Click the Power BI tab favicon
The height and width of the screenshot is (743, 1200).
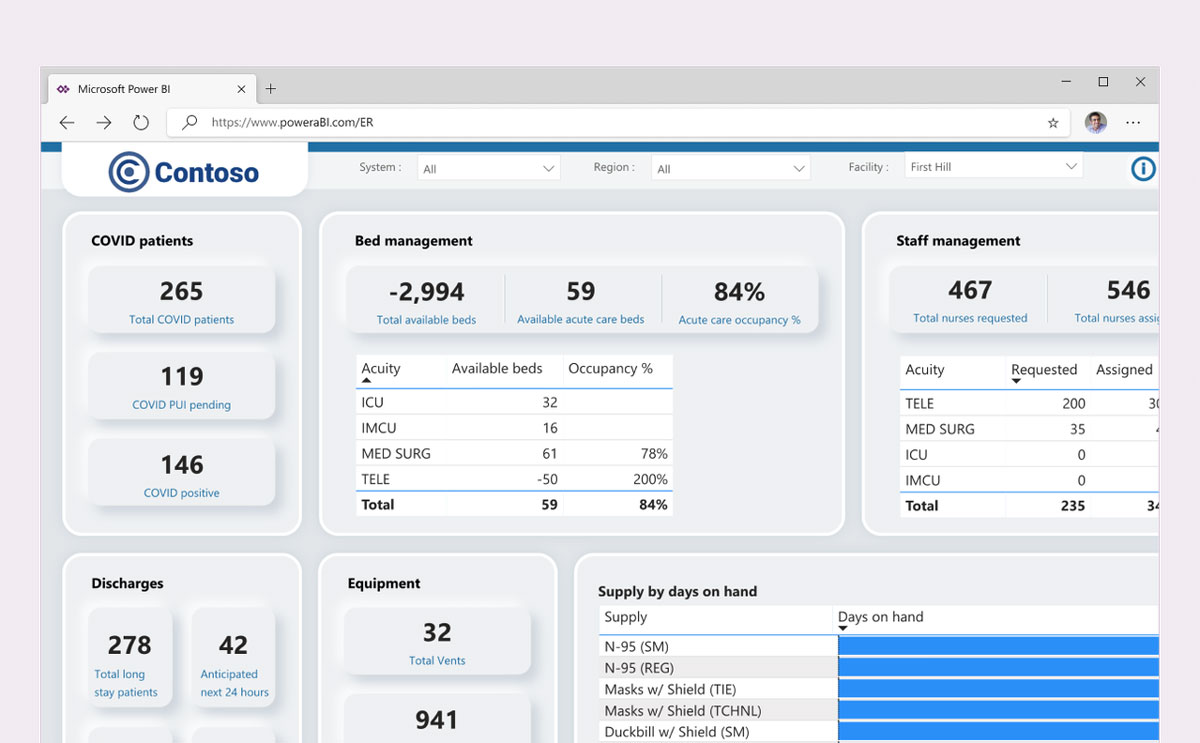[x=64, y=89]
